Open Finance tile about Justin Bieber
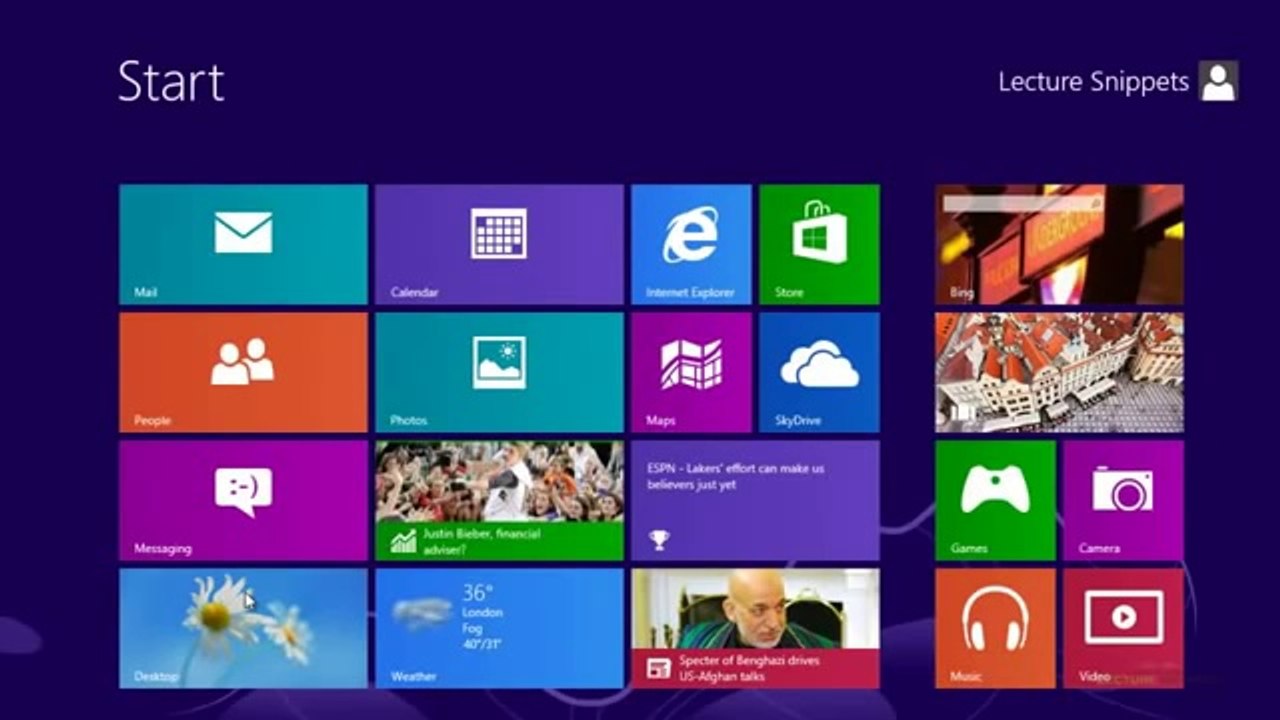The width and height of the screenshot is (1280, 720). [x=499, y=500]
